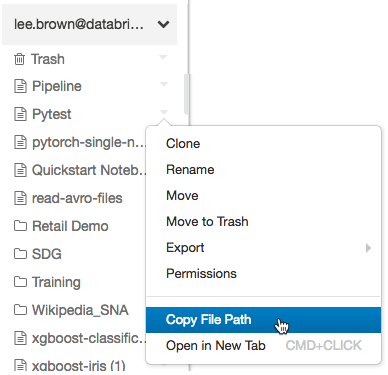388x375 pixels.
Task: Select Open in New Tab option
Action: click(216, 346)
